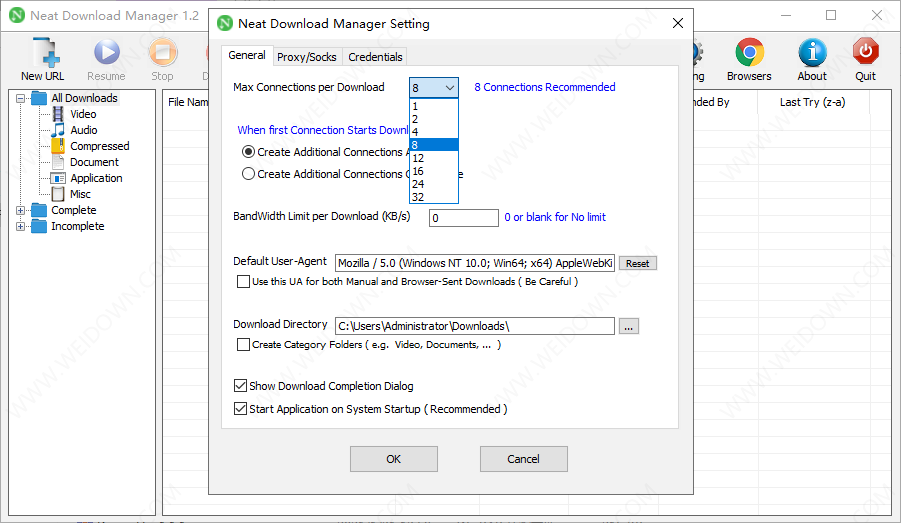This screenshot has width=901, height=523.
Task: Select the Video category film icon
Action: 58,114
